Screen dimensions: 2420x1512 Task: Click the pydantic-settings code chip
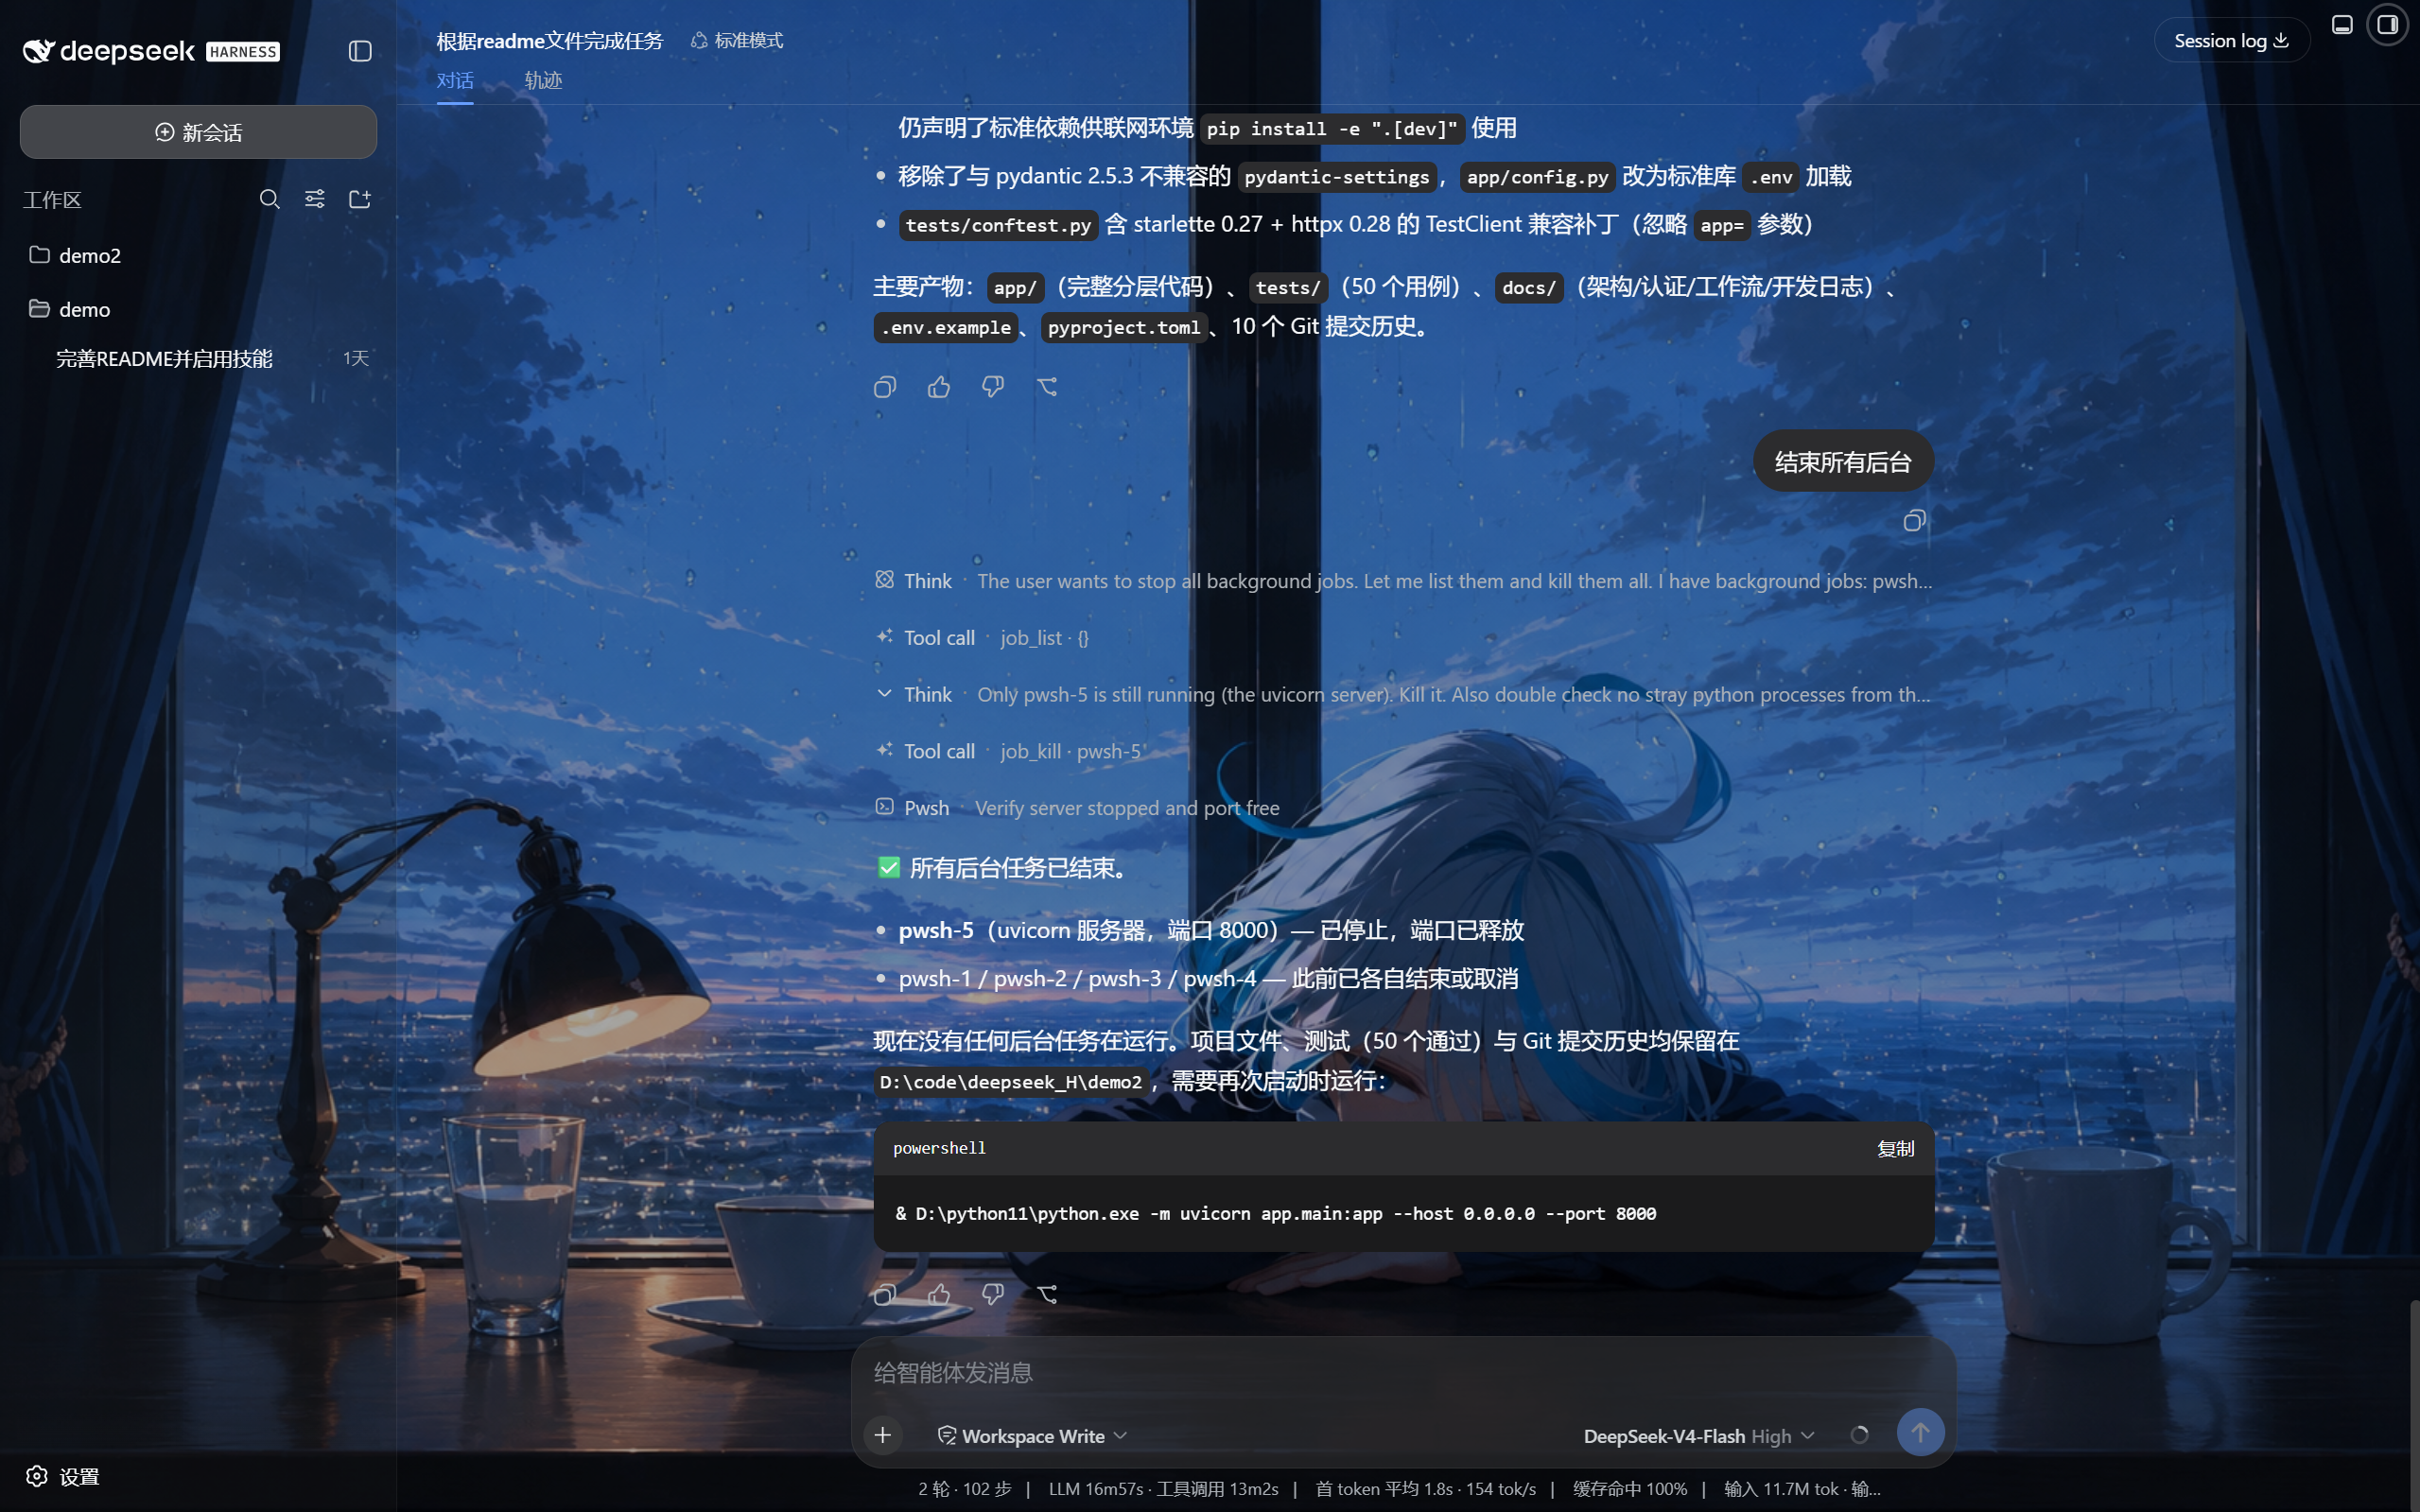(1337, 177)
